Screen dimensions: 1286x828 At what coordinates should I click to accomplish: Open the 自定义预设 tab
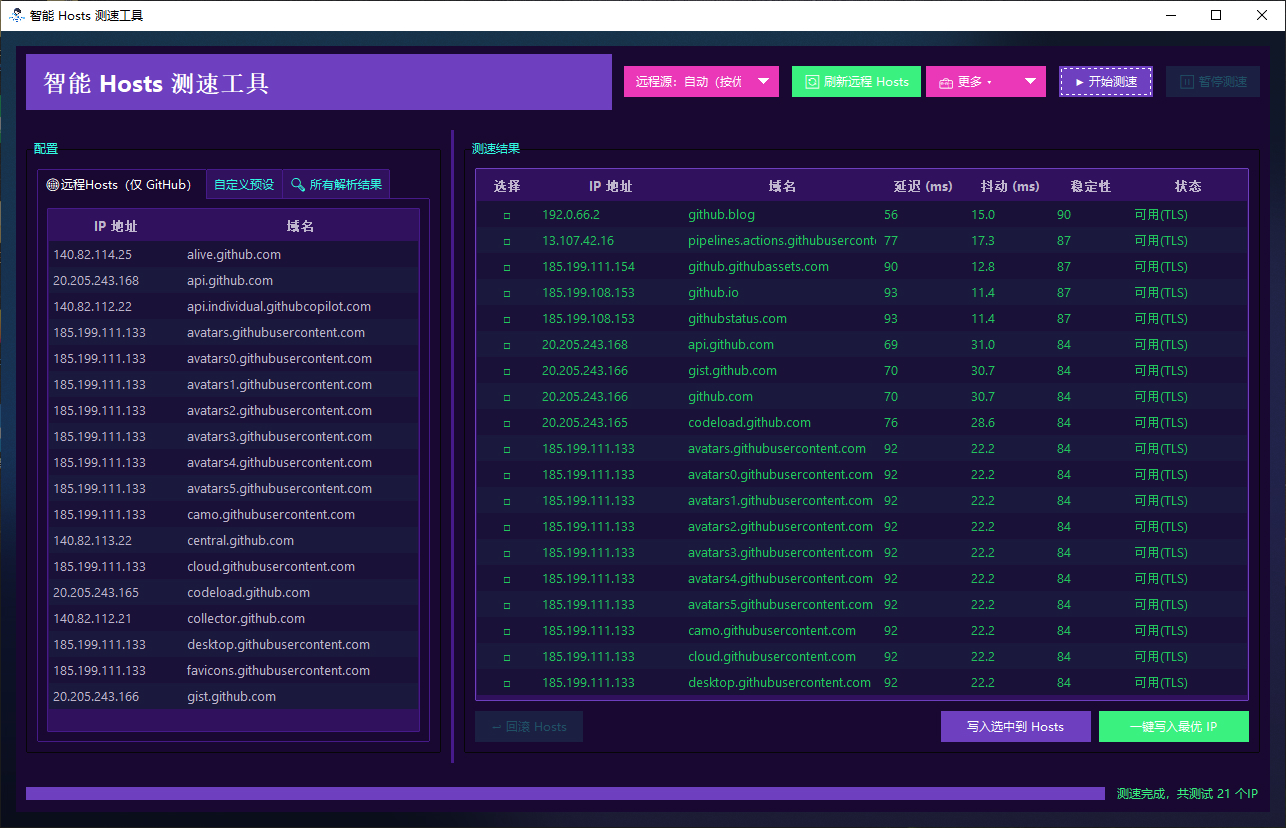point(244,184)
